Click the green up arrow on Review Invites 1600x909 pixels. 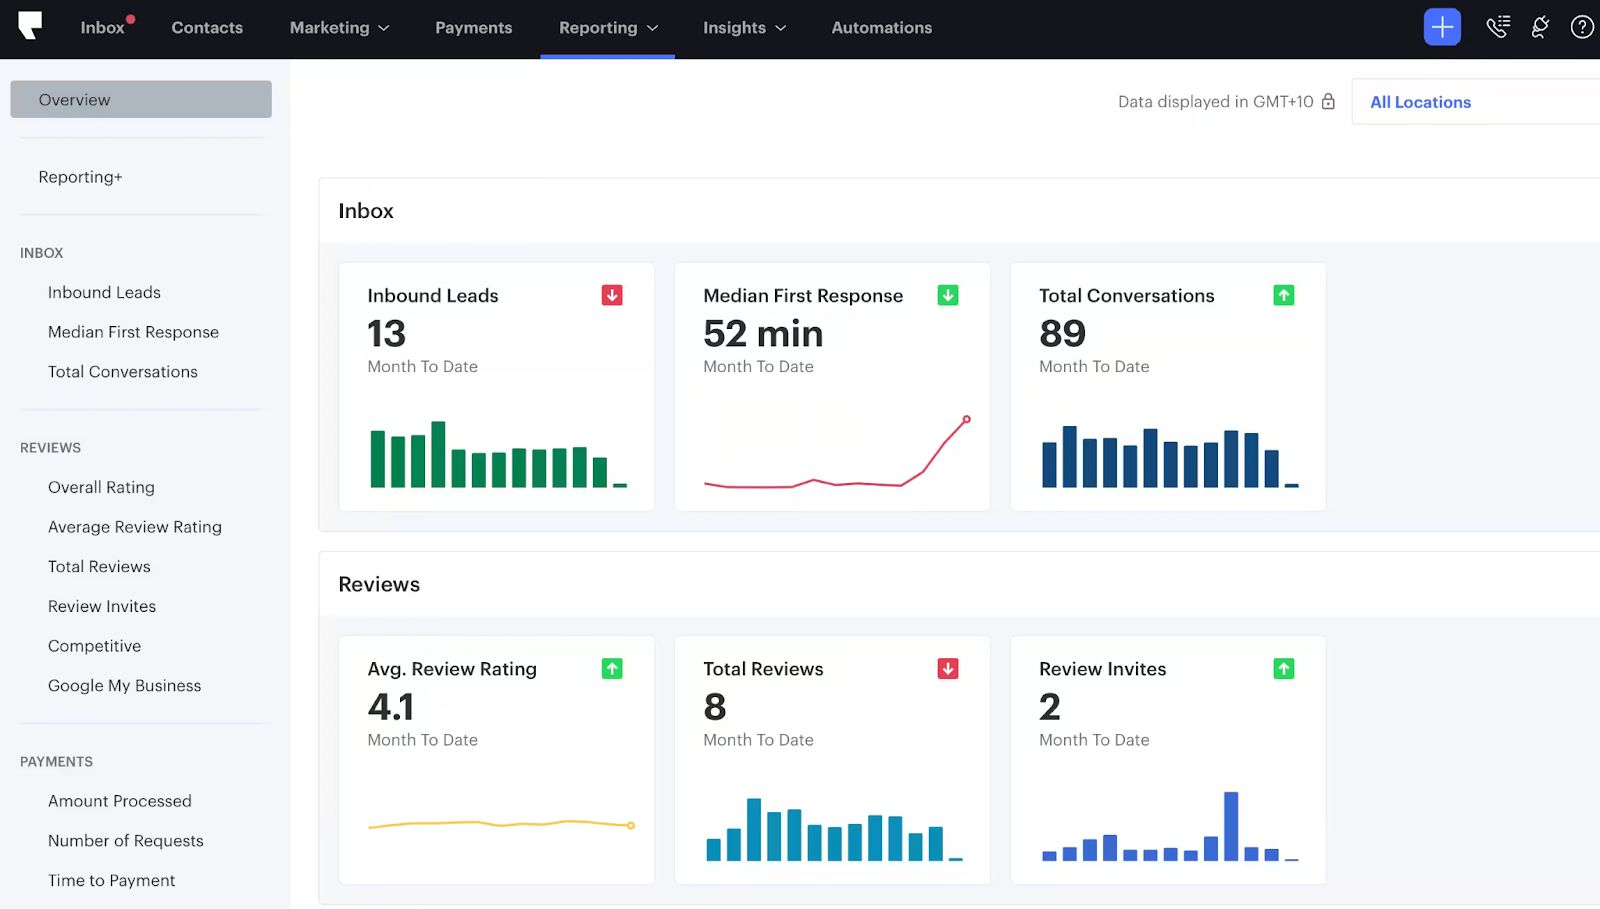pos(1284,668)
